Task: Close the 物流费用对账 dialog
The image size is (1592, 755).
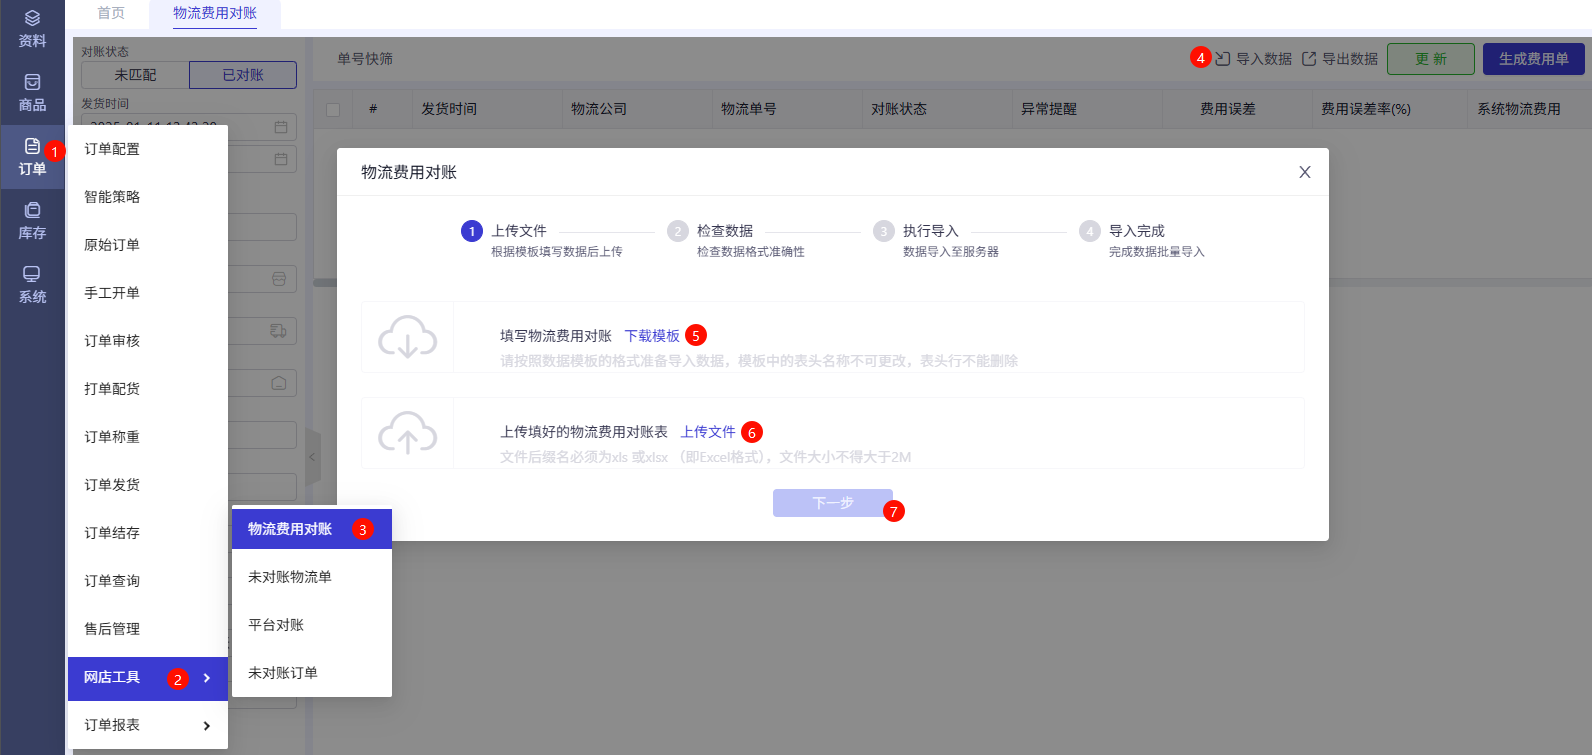Action: (x=1304, y=172)
